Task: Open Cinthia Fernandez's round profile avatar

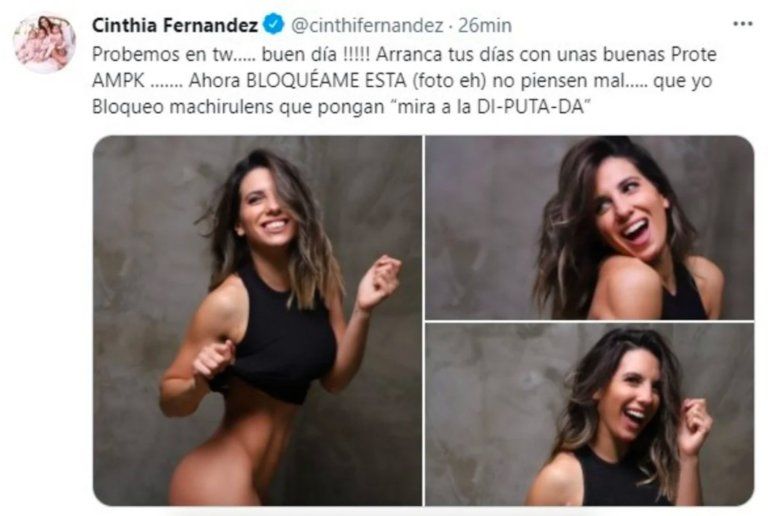Action: tap(45, 44)
